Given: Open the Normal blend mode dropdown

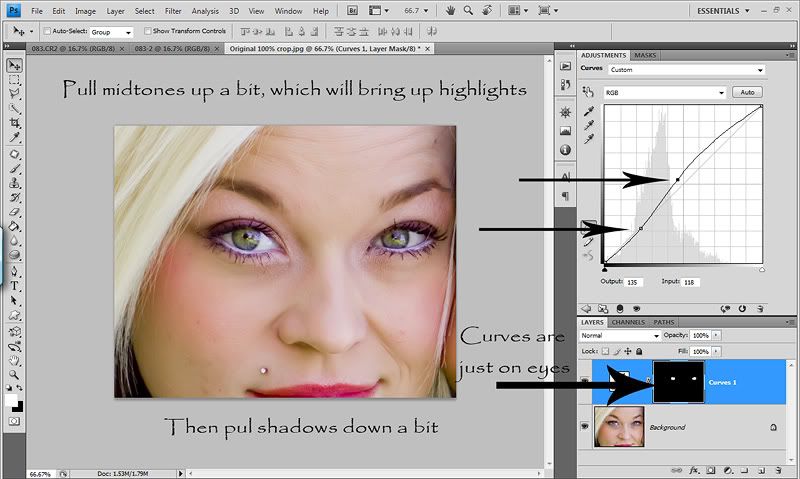Looking at the screenshot, I should (620, 336).
